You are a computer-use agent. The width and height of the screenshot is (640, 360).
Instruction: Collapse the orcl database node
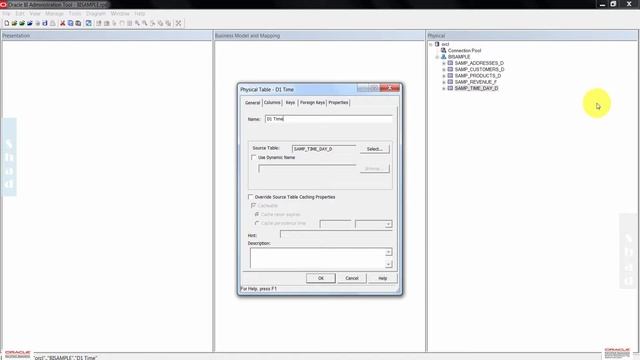(431, 44)
